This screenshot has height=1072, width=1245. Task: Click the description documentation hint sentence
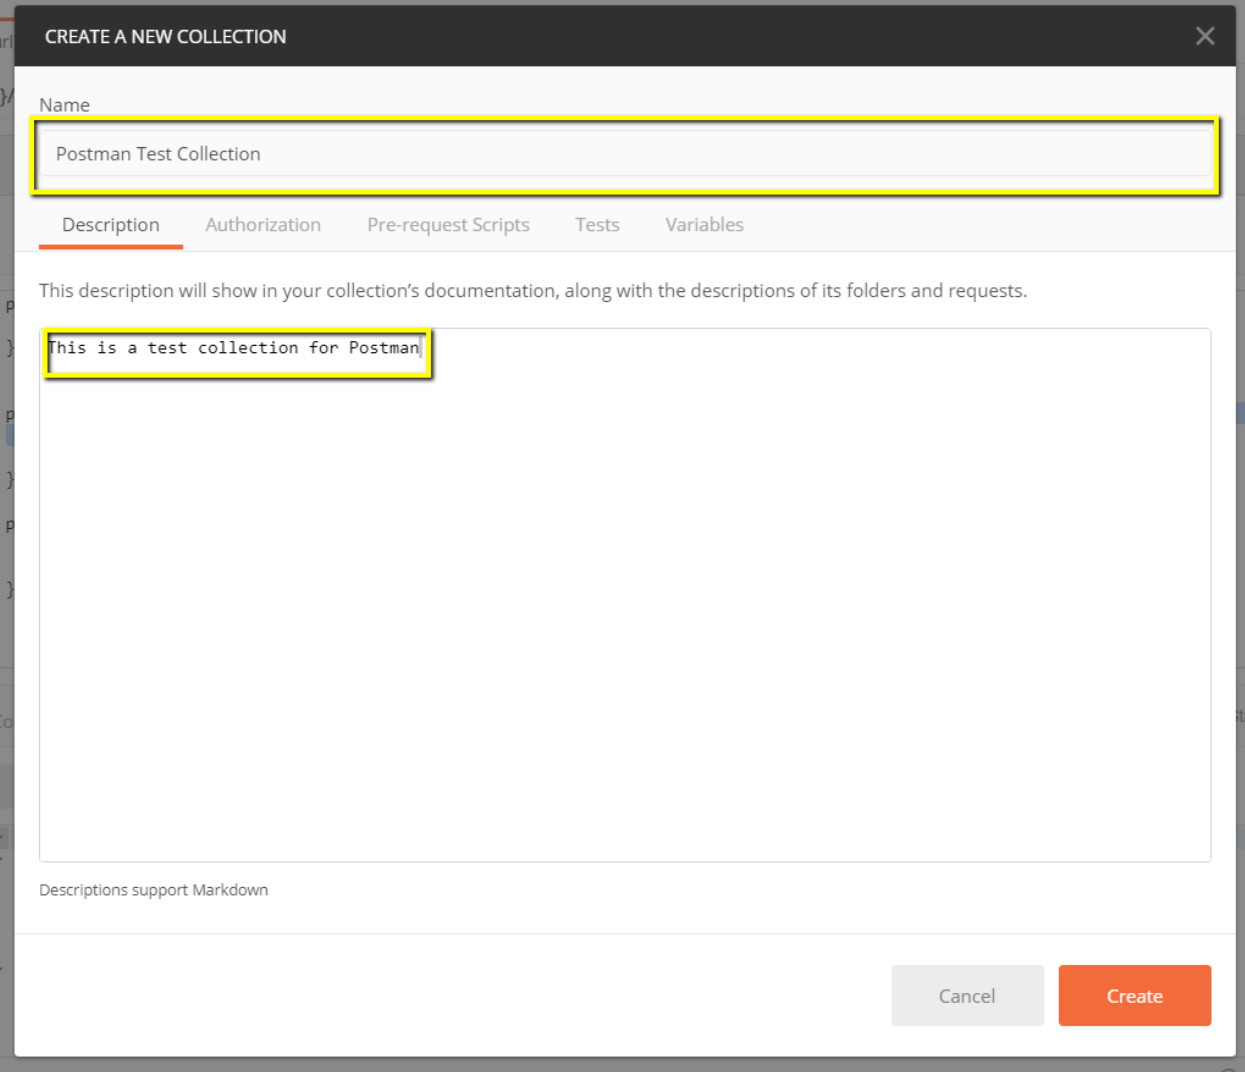pyautogui.click(x=533, y=291)
